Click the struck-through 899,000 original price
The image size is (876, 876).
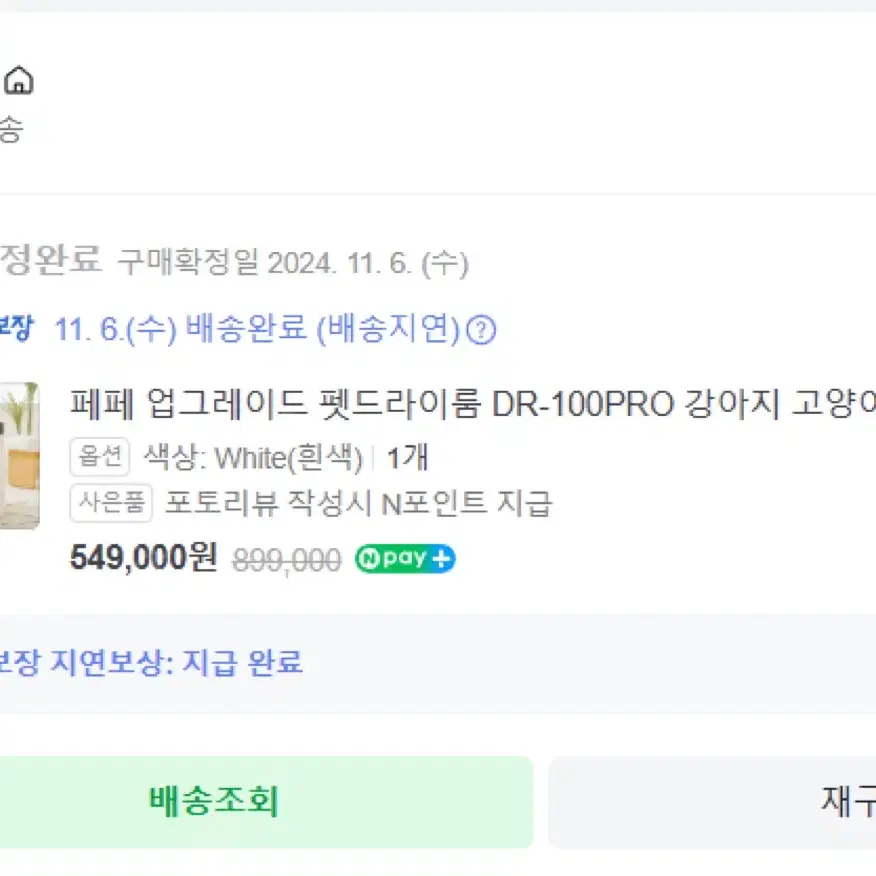[287, 560]
